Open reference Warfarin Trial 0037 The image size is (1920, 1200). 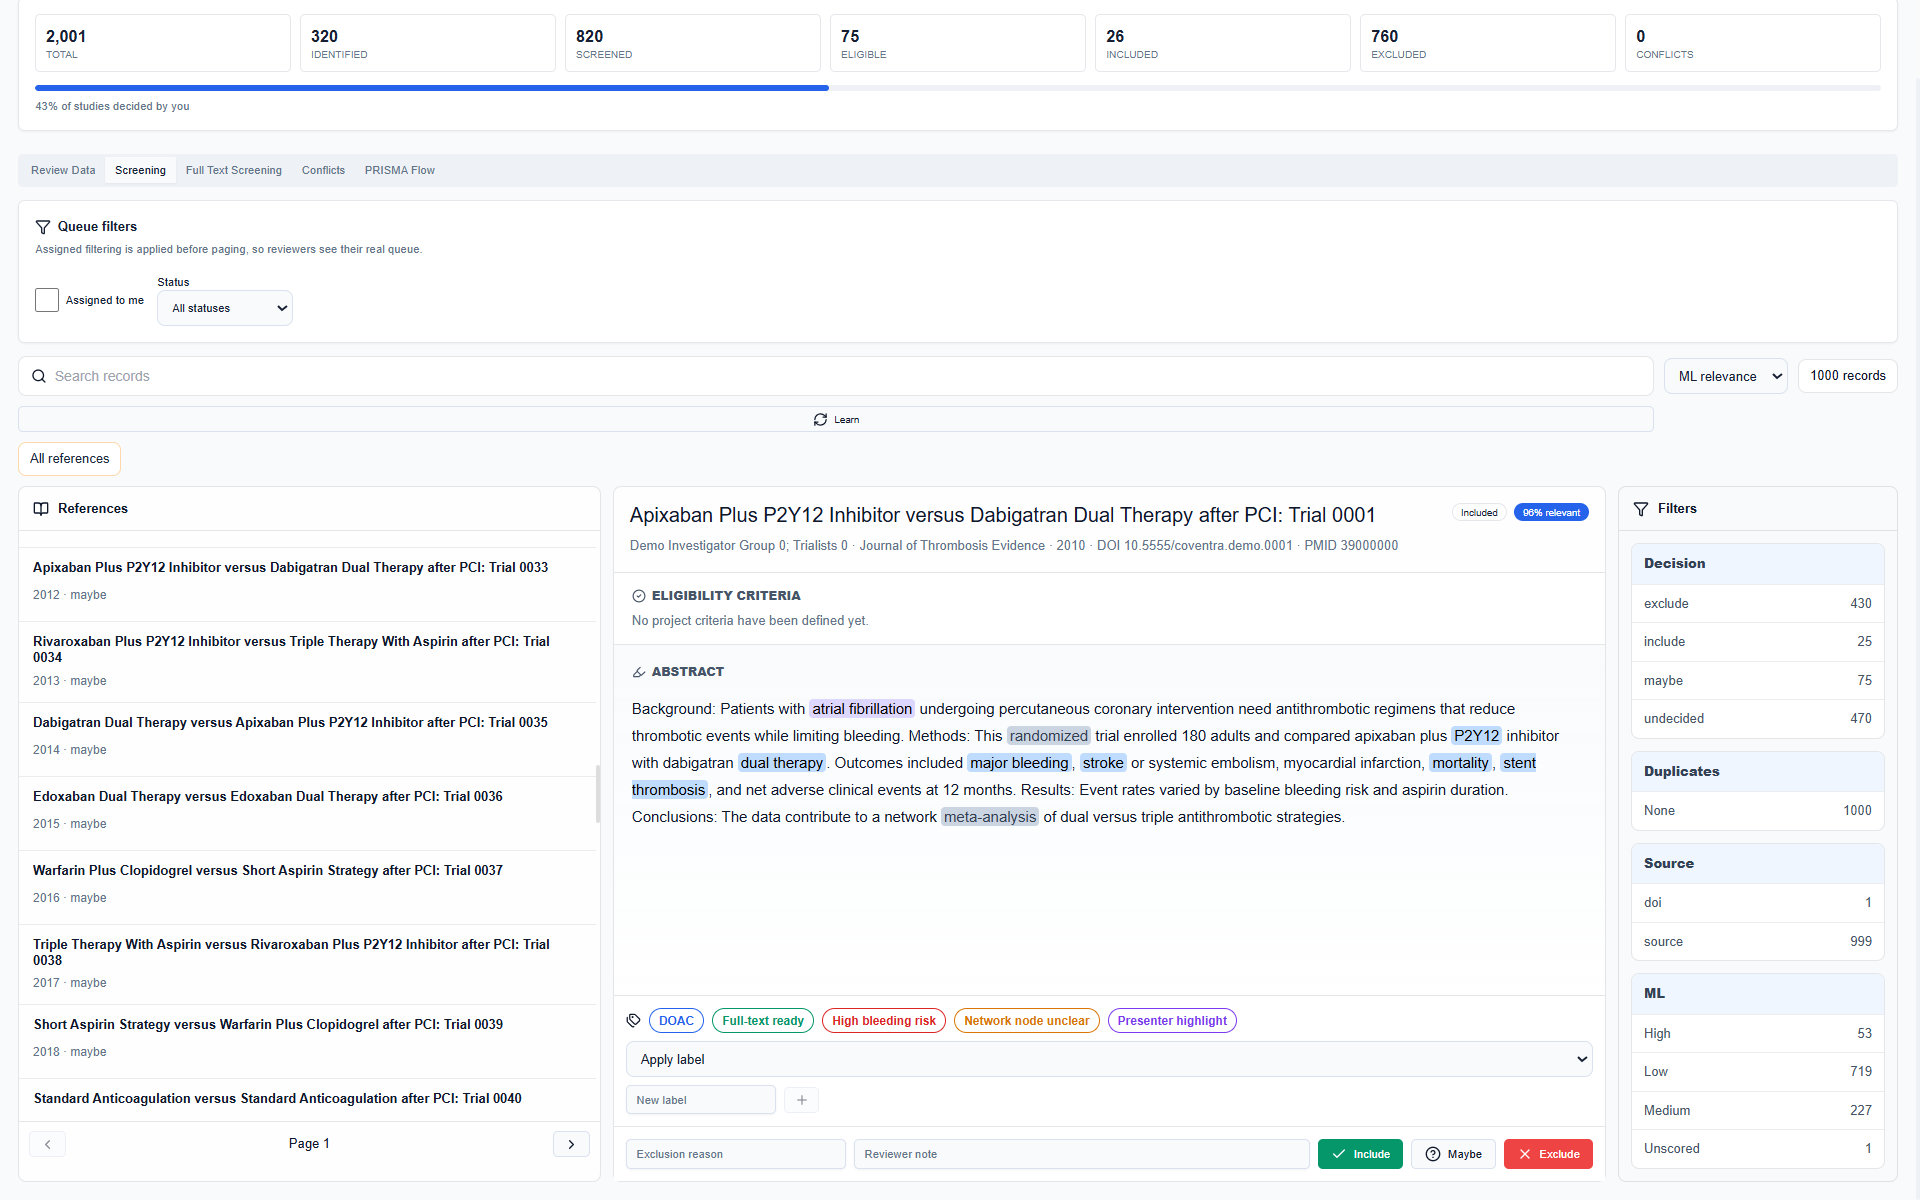308,887
